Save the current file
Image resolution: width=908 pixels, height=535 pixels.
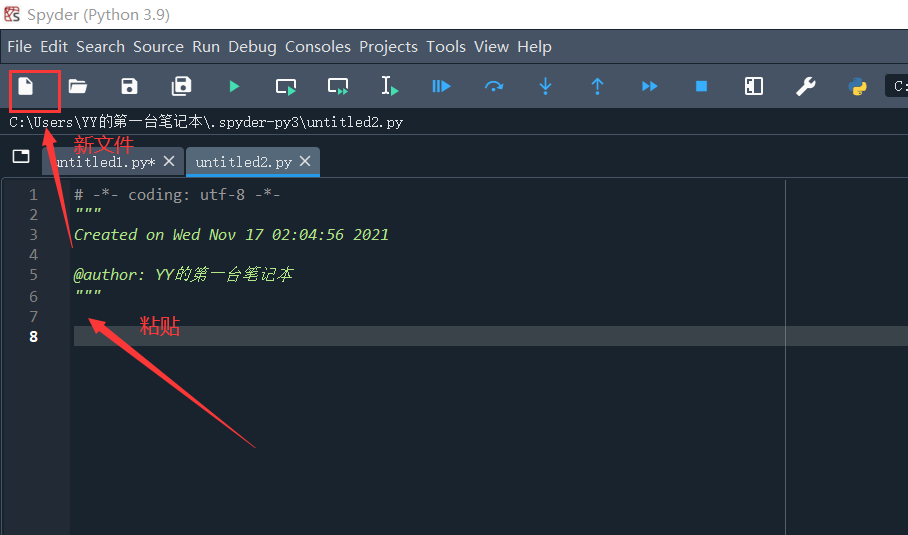[129, 86]
